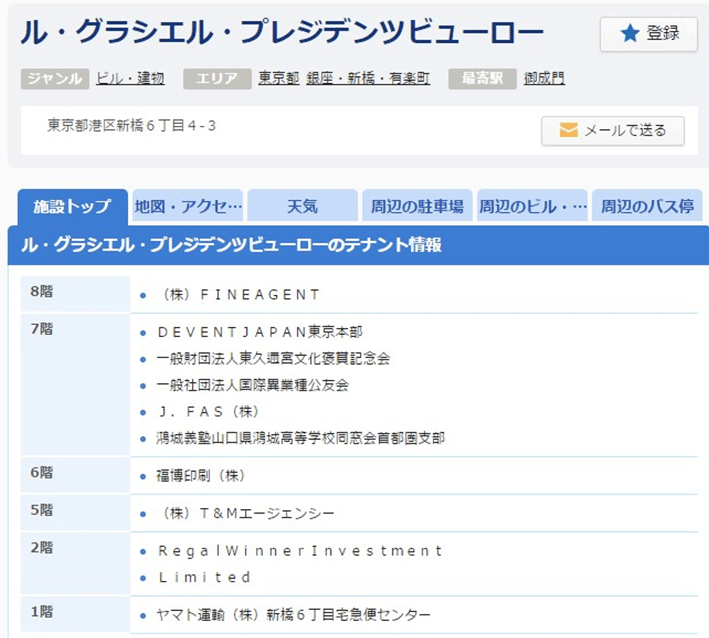709x638 pixels.
Task: Click the page title ル・グラシエル・プレジデンツビューロー
Action: click(x=282, y=32)
